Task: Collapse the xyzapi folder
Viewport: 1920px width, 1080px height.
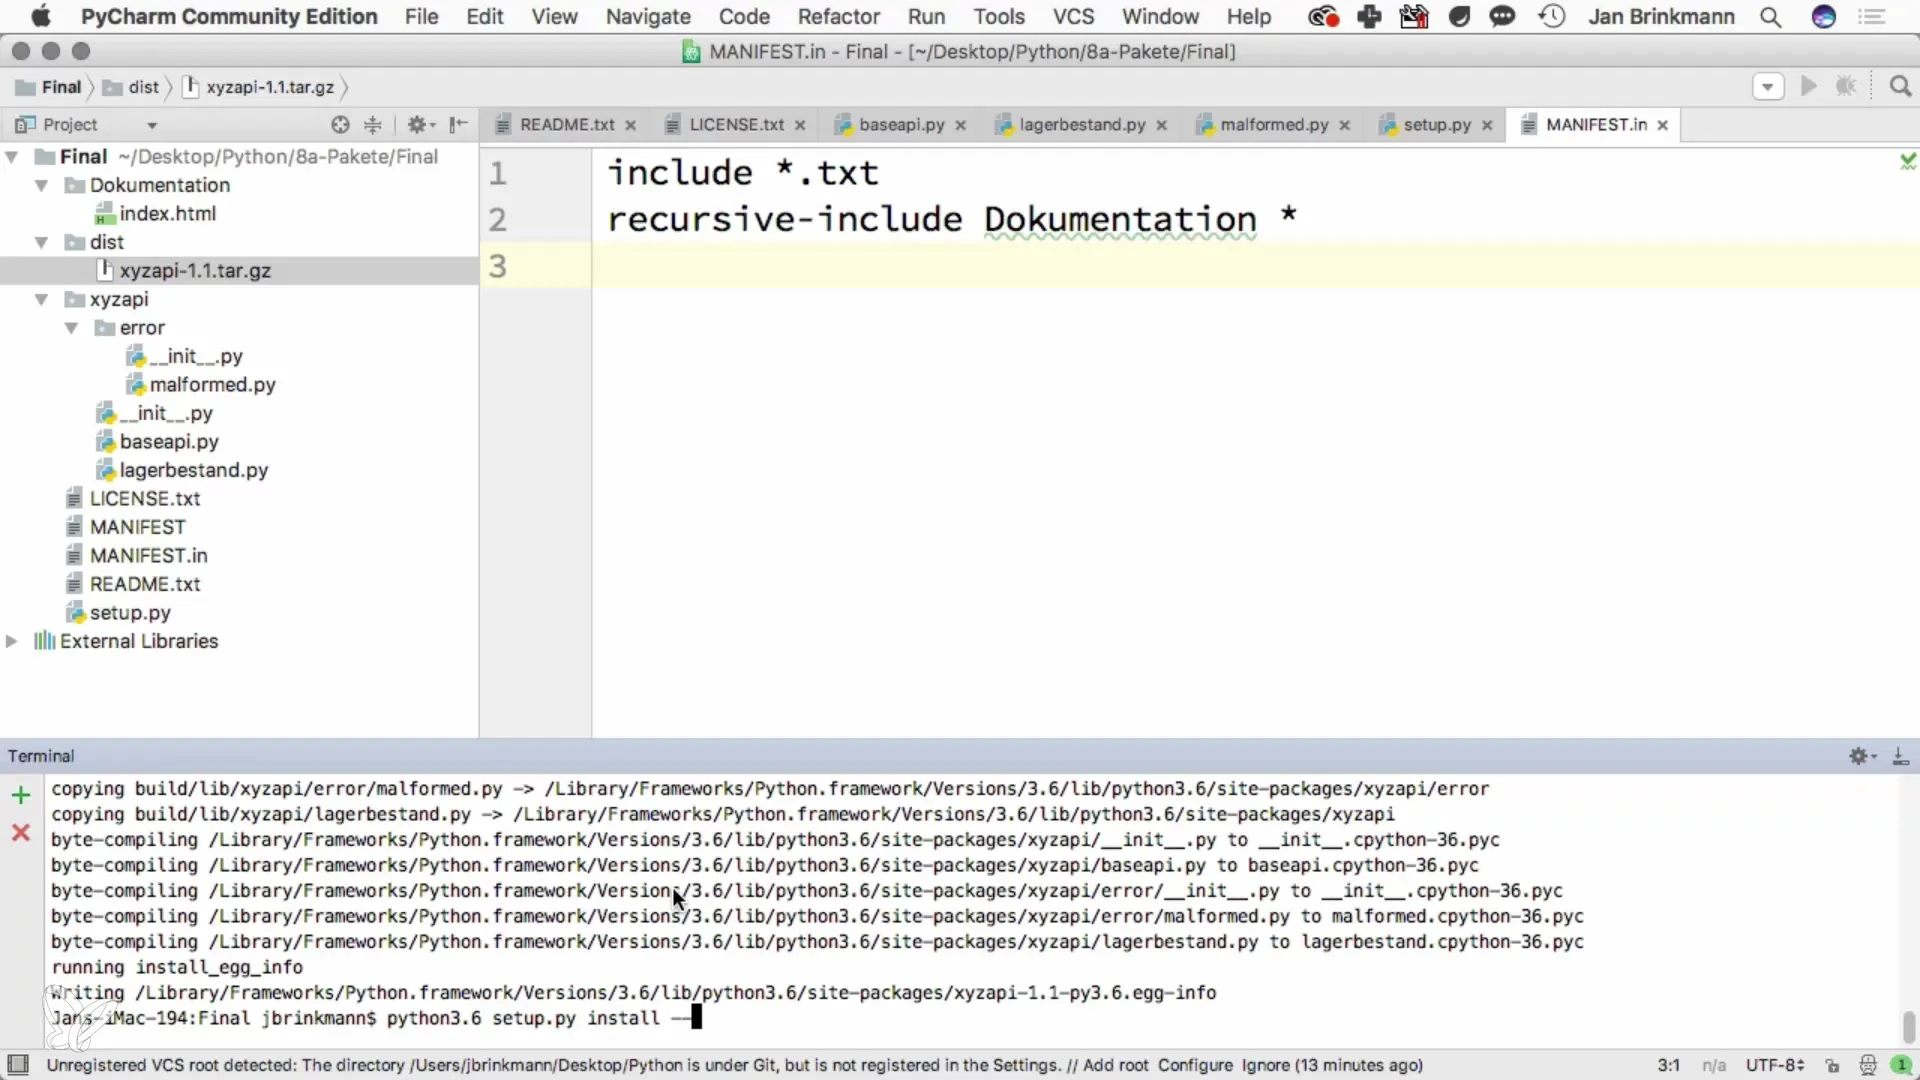Action: coord(42,300)
